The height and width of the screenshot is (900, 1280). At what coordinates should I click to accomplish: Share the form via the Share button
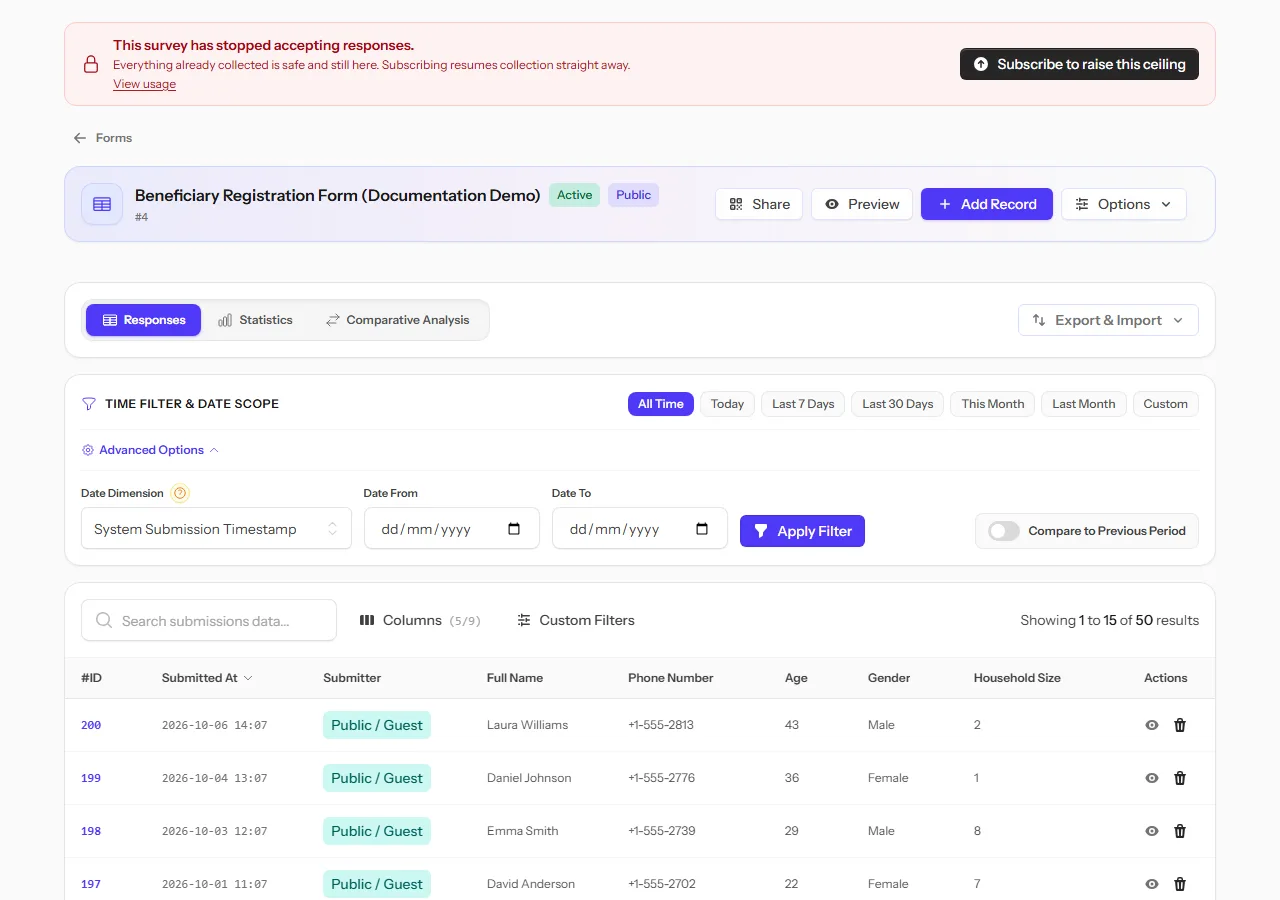coord(759,204)
